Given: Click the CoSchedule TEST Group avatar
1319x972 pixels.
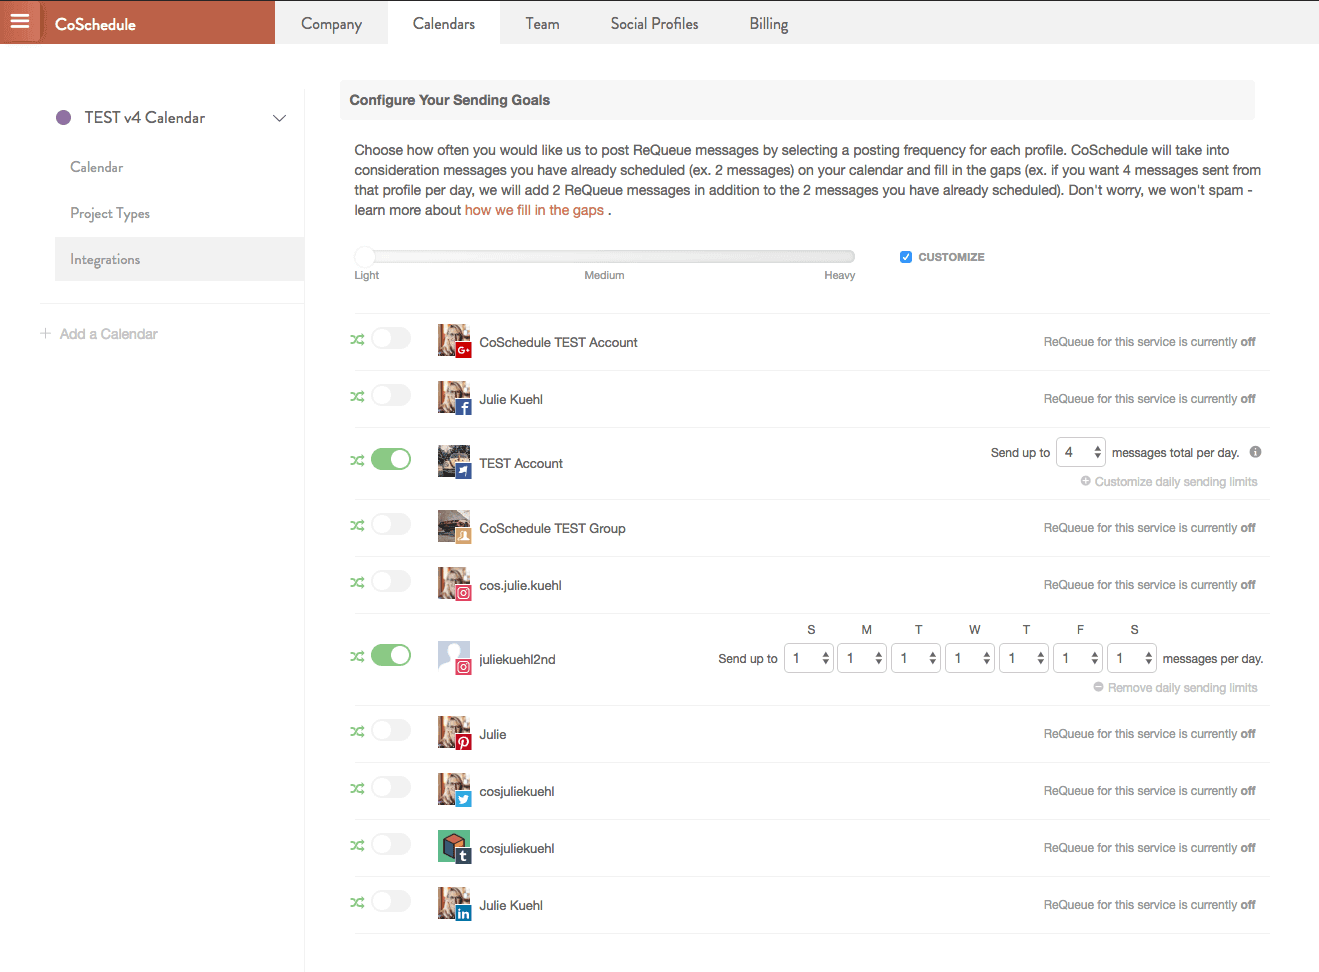Looking at the screenshot, I should coord(454,527).
